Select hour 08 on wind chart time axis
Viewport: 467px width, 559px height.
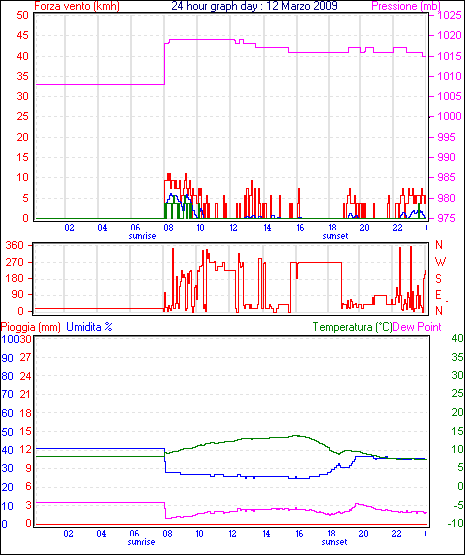pyautogui.click(x=168, y=227)
